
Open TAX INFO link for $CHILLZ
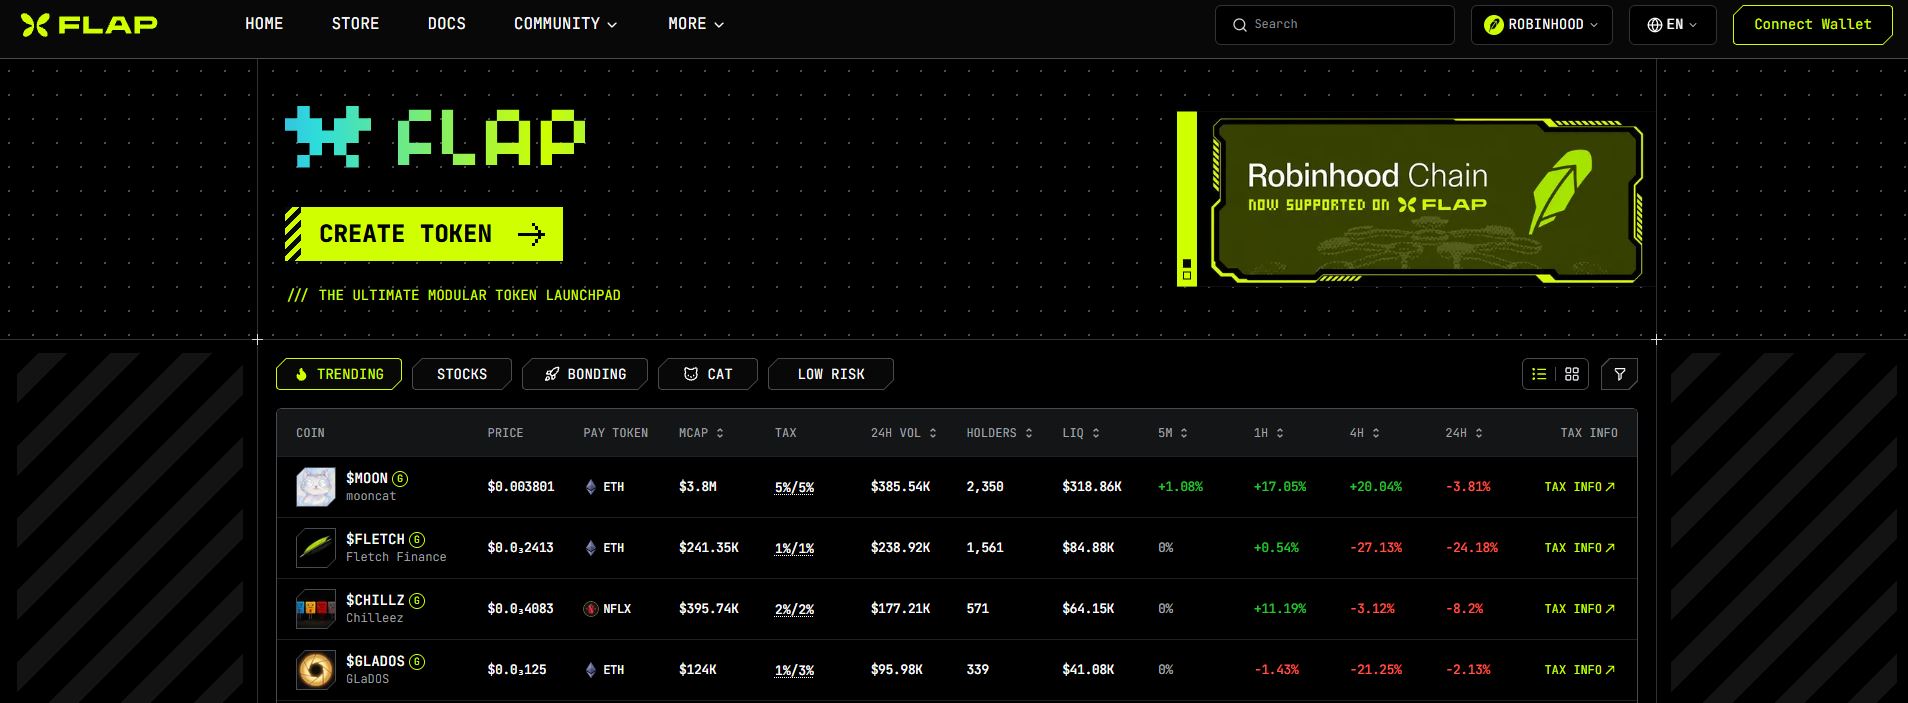point(1580,609)
